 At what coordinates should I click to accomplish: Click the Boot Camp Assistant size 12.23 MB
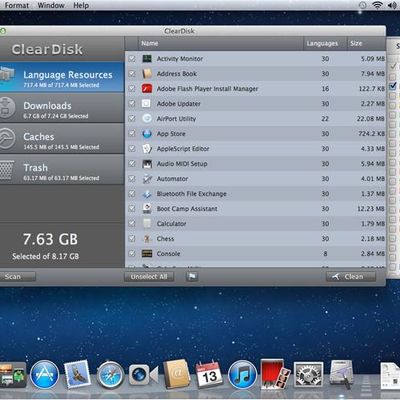[371, 209]
